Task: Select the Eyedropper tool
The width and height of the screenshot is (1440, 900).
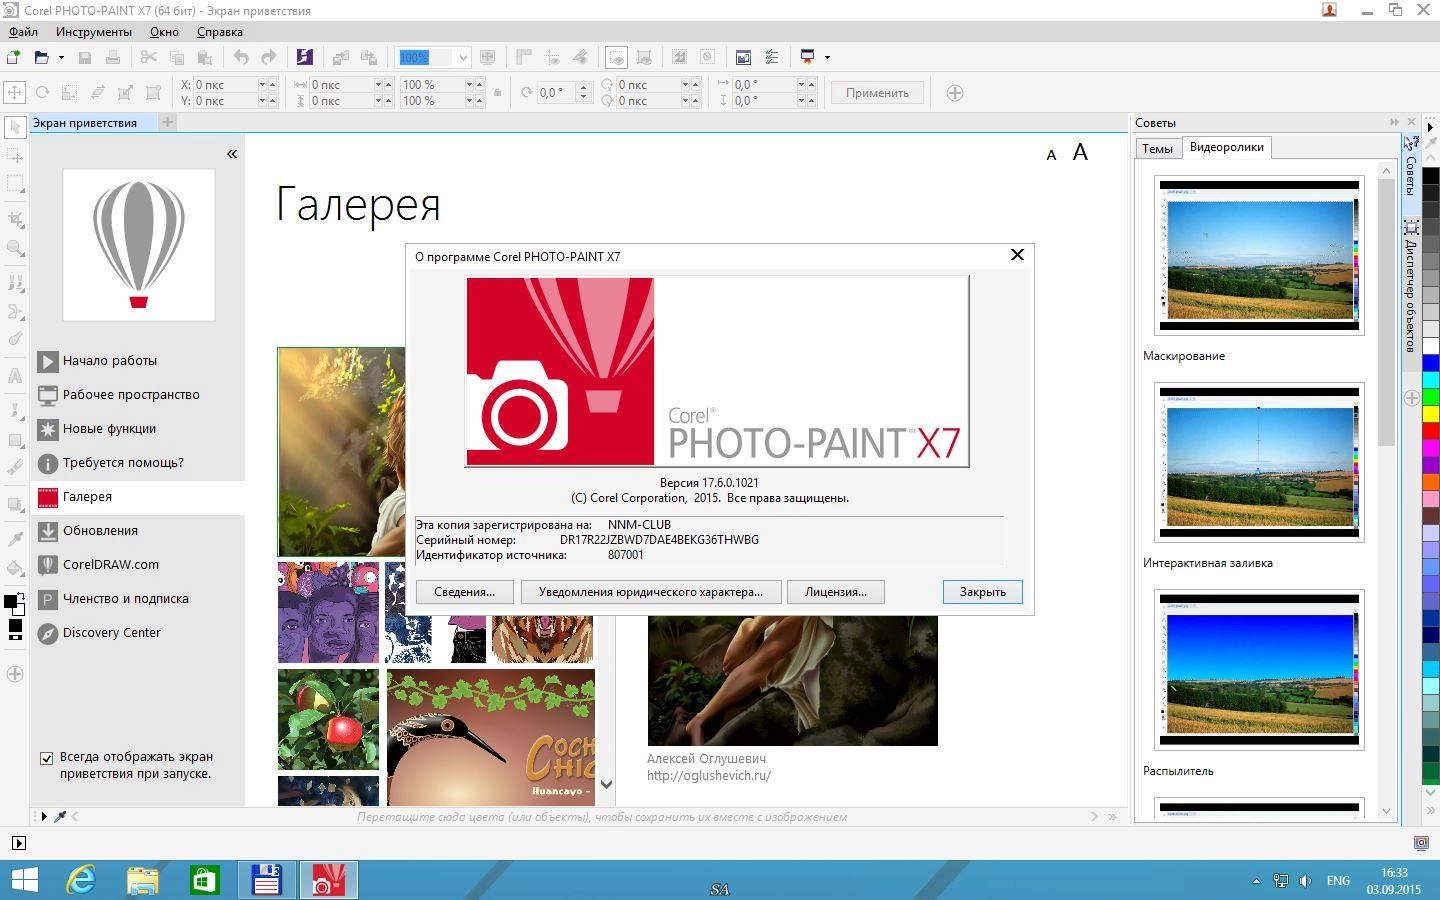Action: point(15,538)
